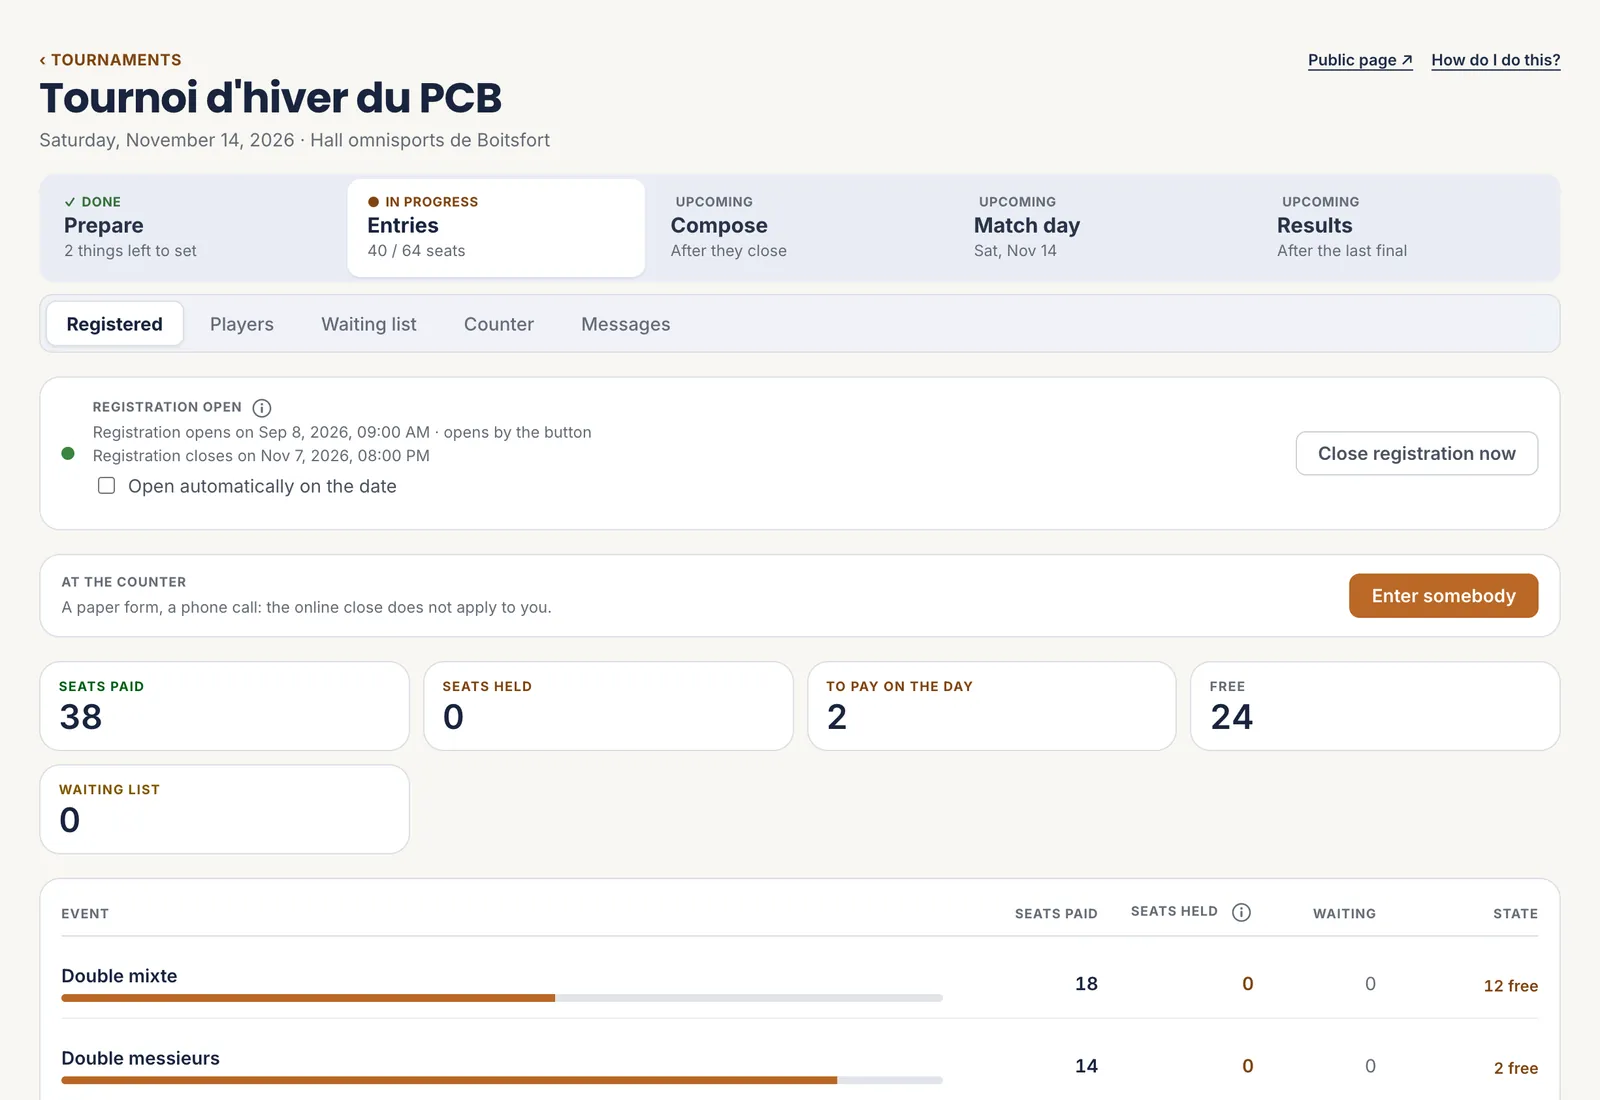Viewport: 1600px width, 1100px height.
Task: Open the Public page link
Action: tap(1360, 60)
